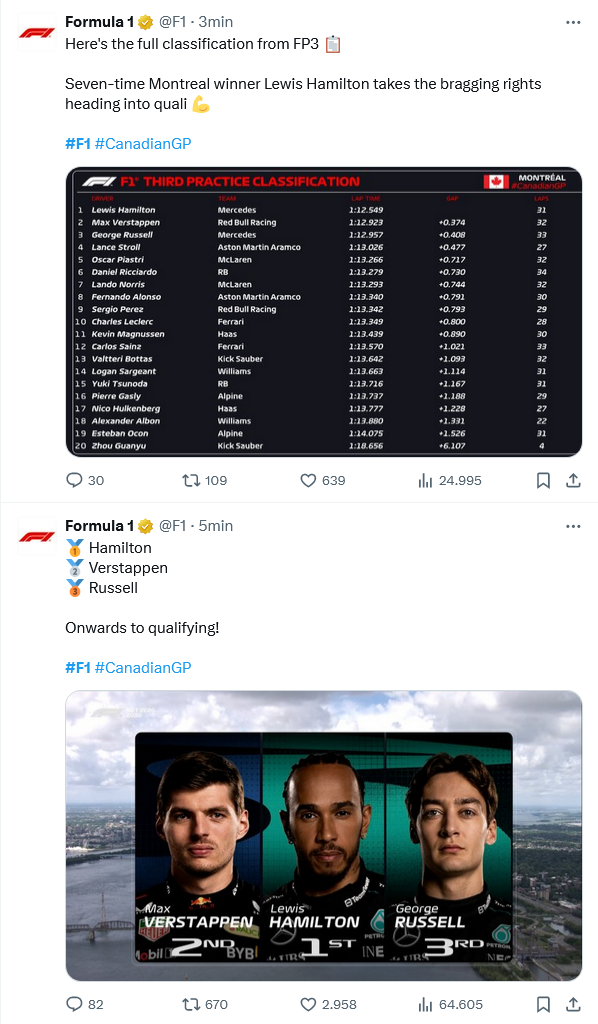The image size is (598, 1024).
Task: Bookmark the podium results tweet
Action: click(543, 1004)
